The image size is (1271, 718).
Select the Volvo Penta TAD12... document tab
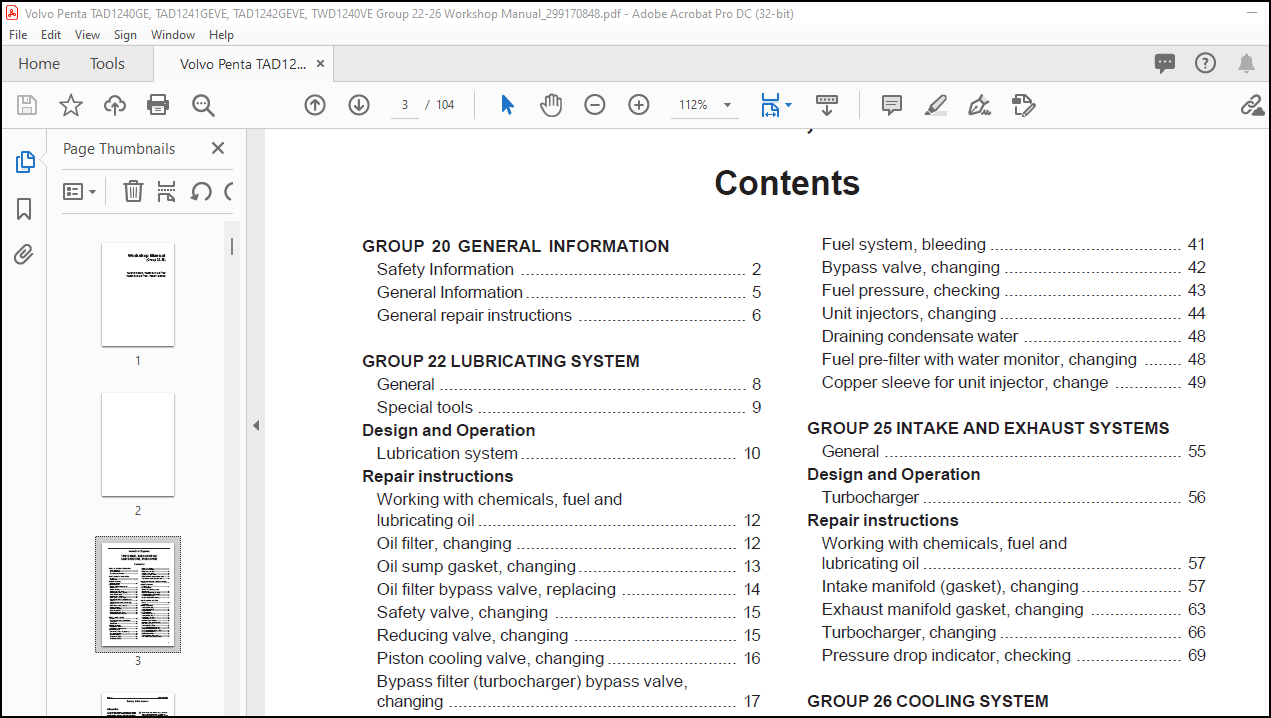pos(243,63)
